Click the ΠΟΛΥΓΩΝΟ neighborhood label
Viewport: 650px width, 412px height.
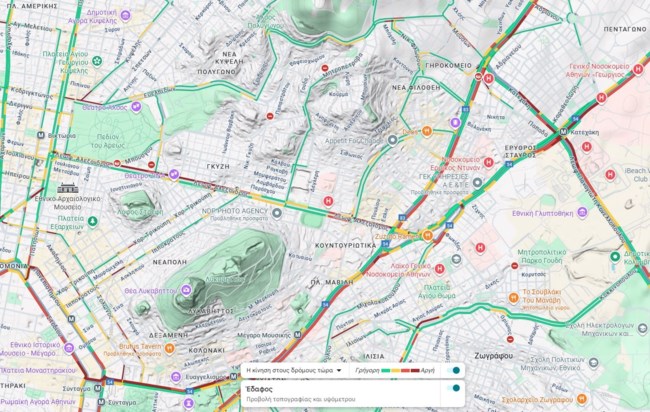(x=216, y=72)
